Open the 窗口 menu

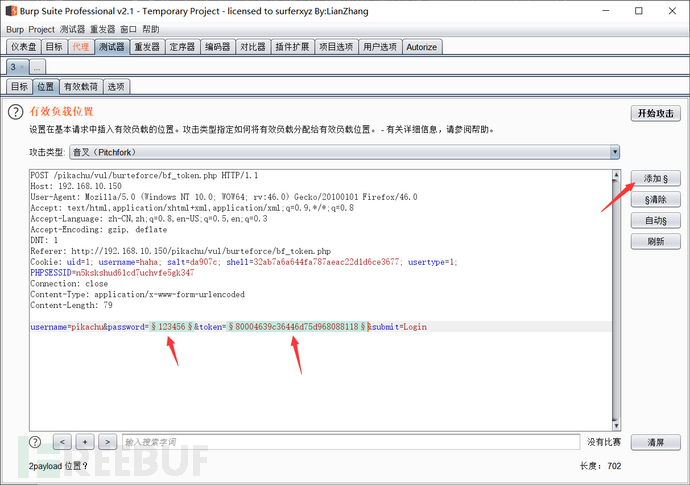(x=128, y=29)
